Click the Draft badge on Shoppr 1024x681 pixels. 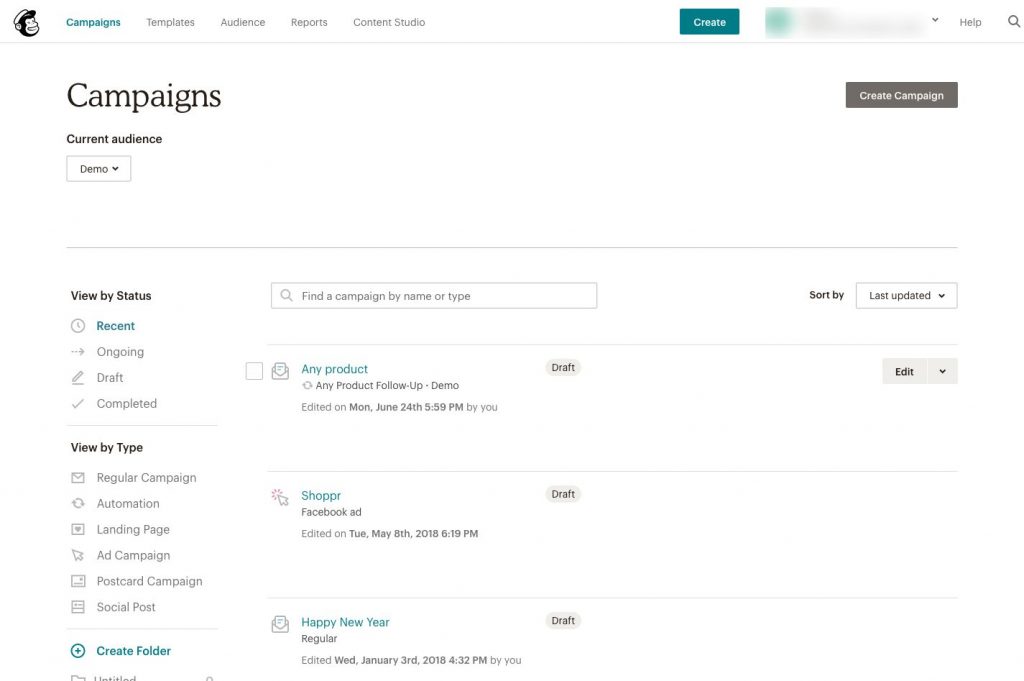(x=563, y=494)
